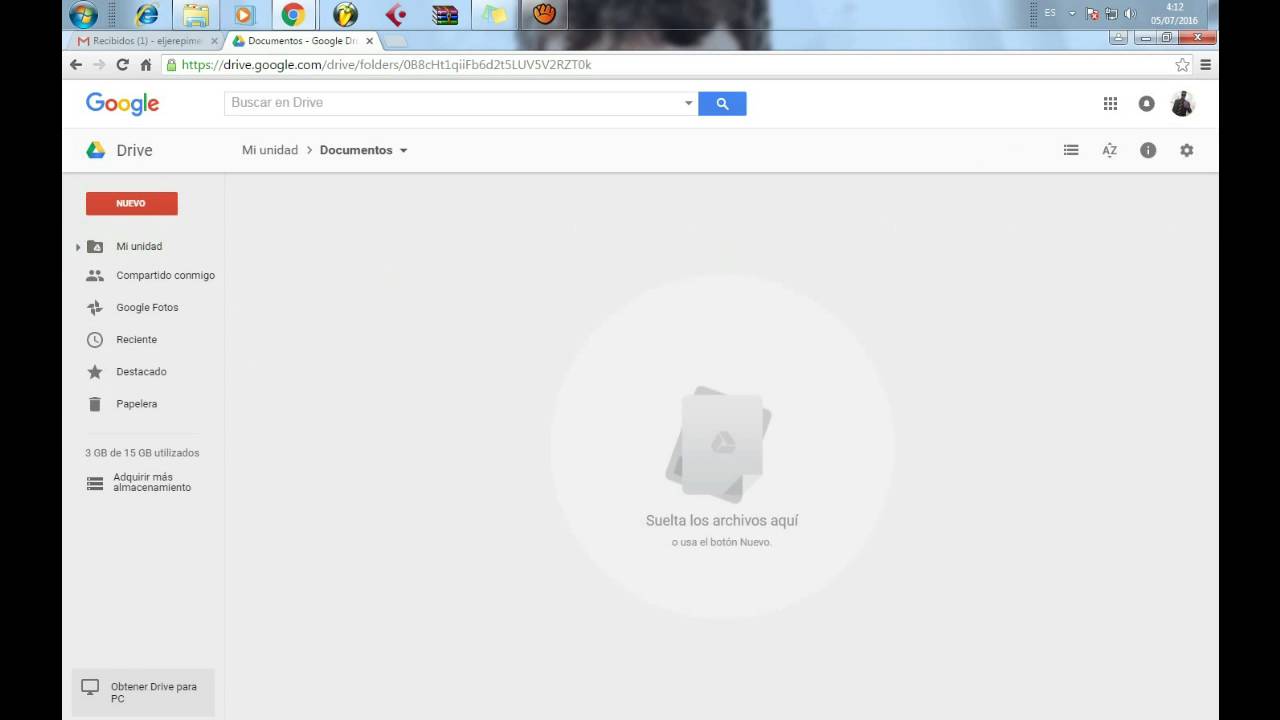Image resolution: width=1280 pixels, height=720 pixels.
Task: Open Windows Explorer folder taskbar icon
Action: (x=196, y=15)
